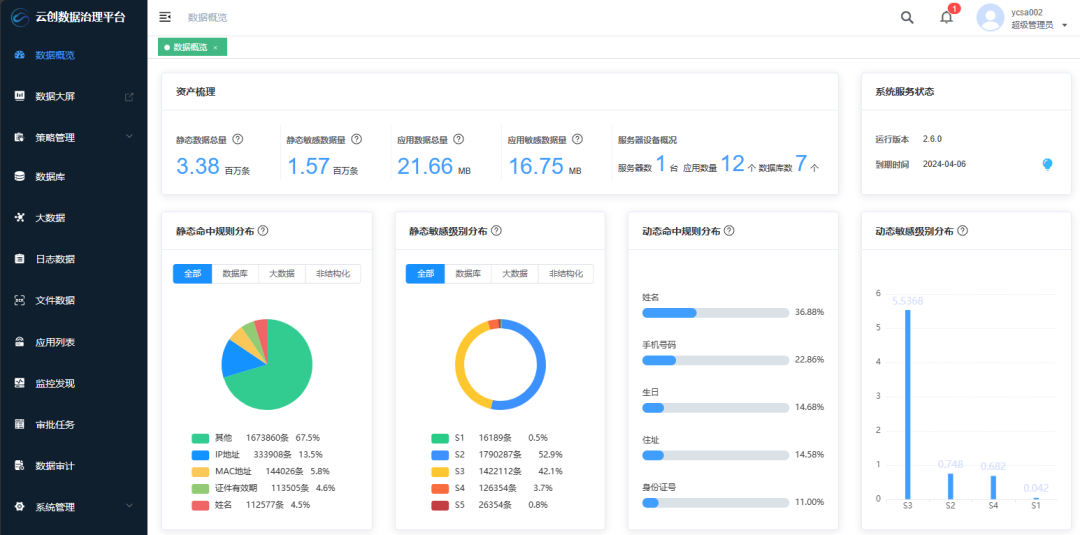Expand the 策略管理 submenu chevron
Image resolution: width=1080 pixels, height=535 pixels.
click(129, 136)
